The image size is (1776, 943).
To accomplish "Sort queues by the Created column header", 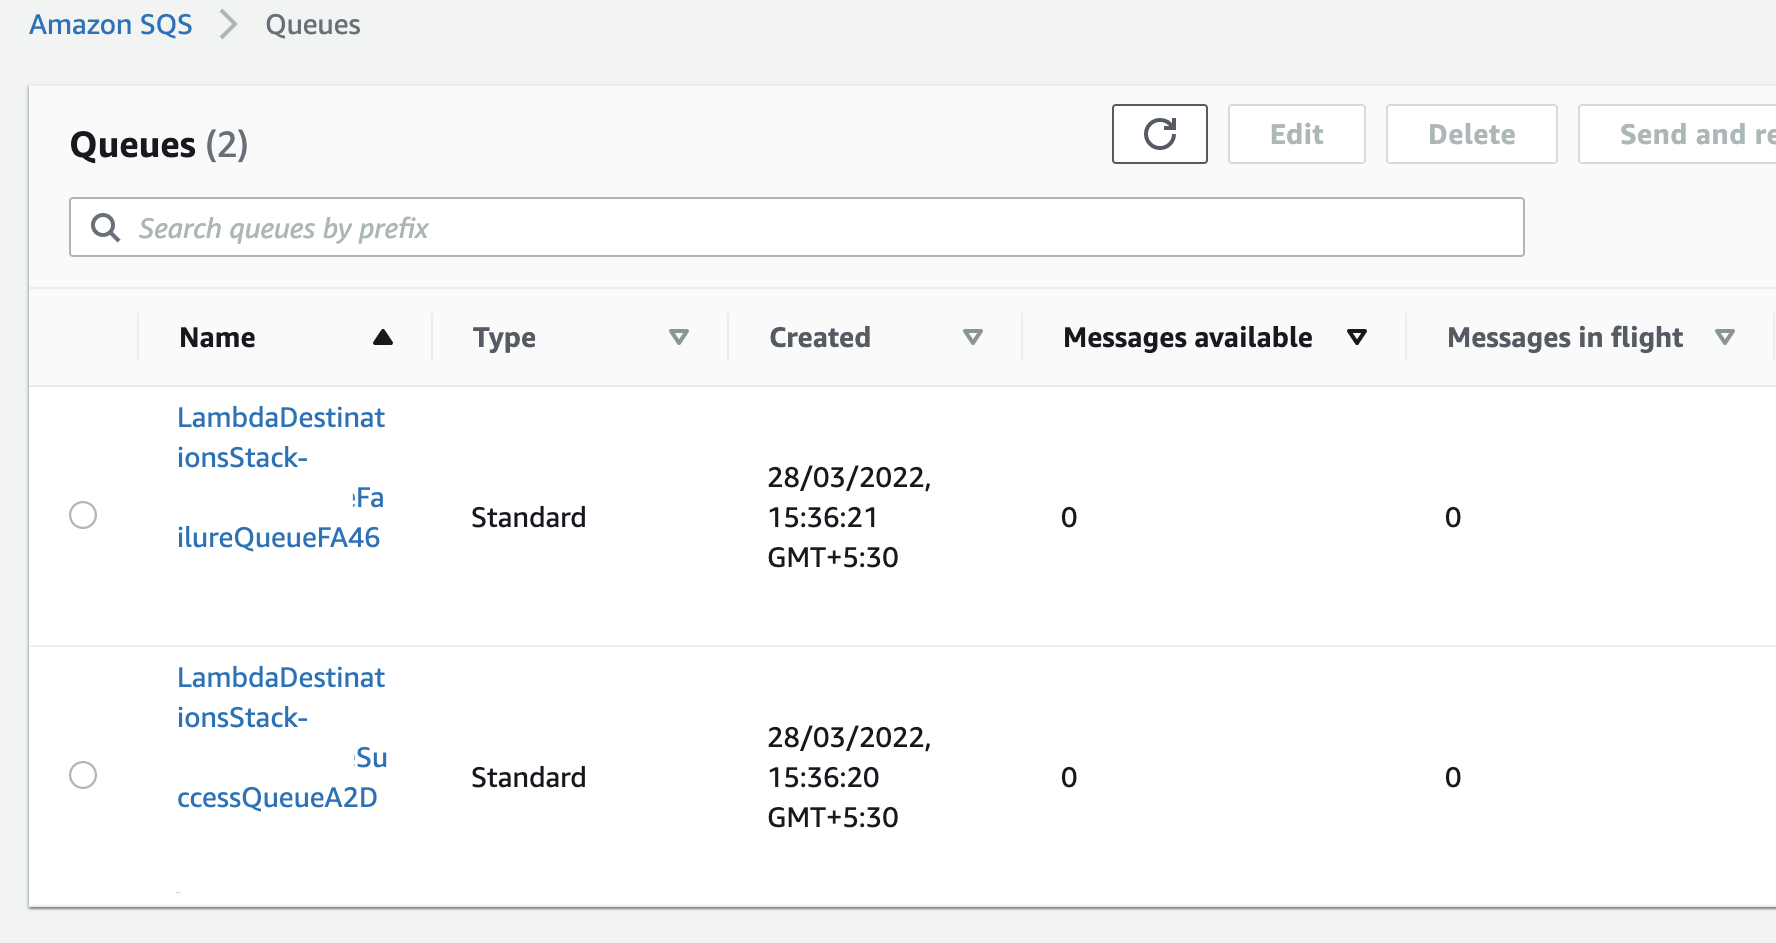I will click(x=820, y=337).
